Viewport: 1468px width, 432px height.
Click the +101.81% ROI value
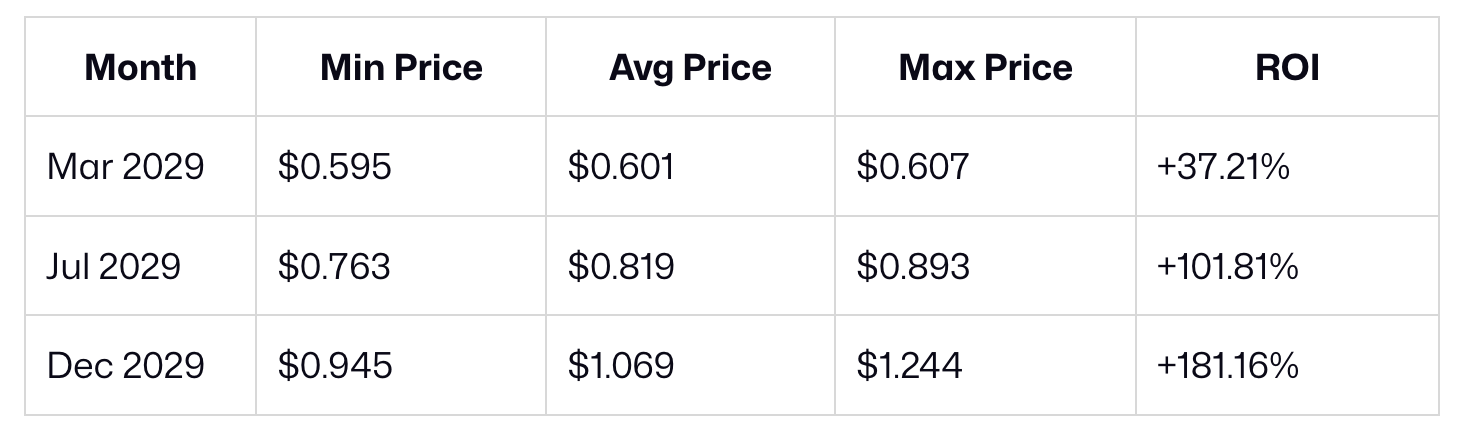(x=1227, y=266)
